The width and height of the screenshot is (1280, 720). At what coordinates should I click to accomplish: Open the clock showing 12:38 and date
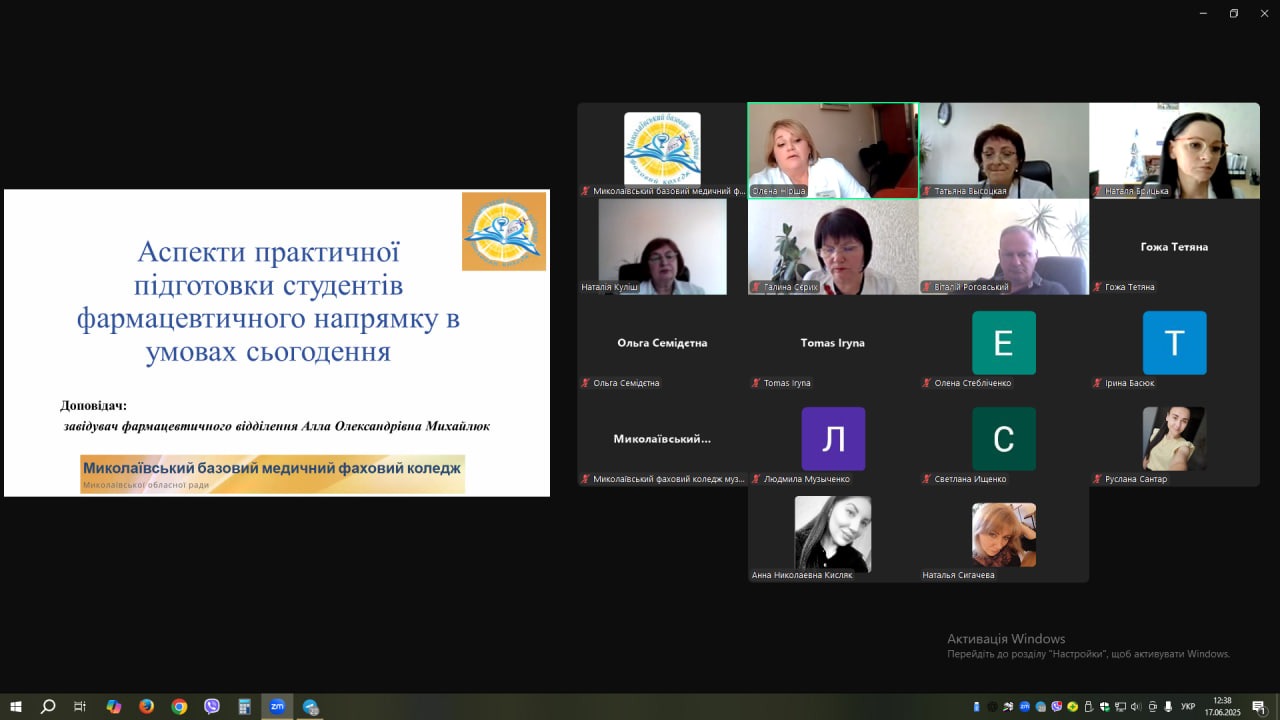(1222, 706)
